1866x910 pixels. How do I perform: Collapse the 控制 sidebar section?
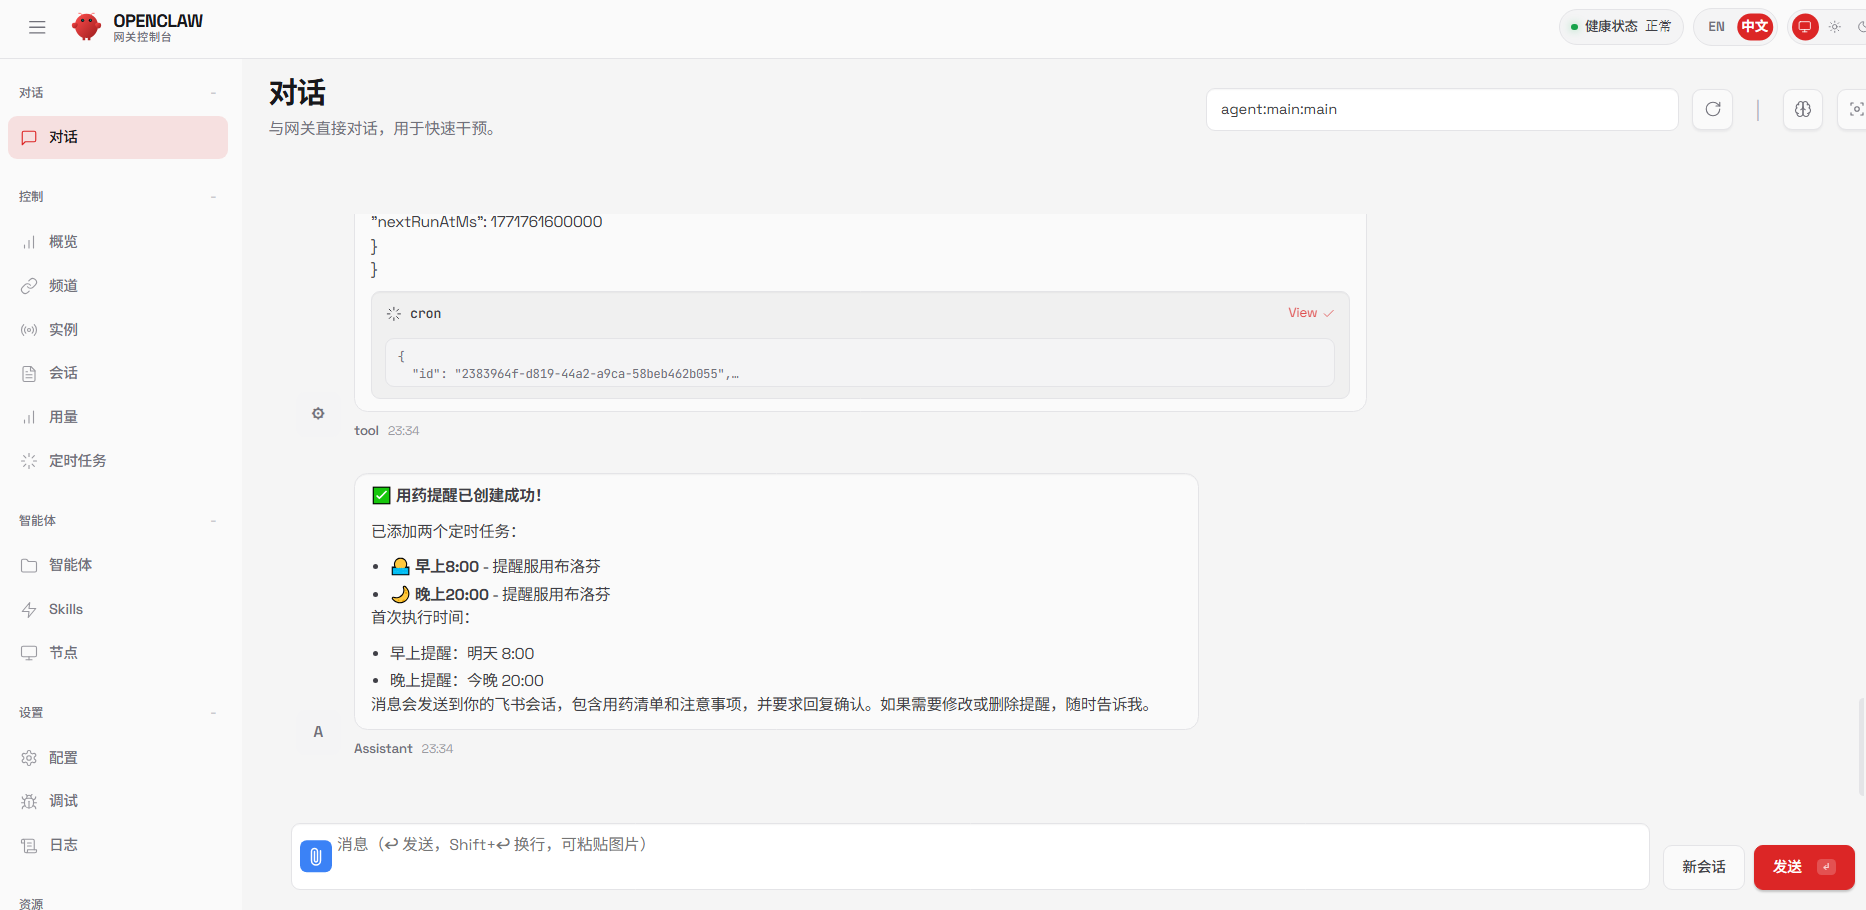tap(213, 197)
